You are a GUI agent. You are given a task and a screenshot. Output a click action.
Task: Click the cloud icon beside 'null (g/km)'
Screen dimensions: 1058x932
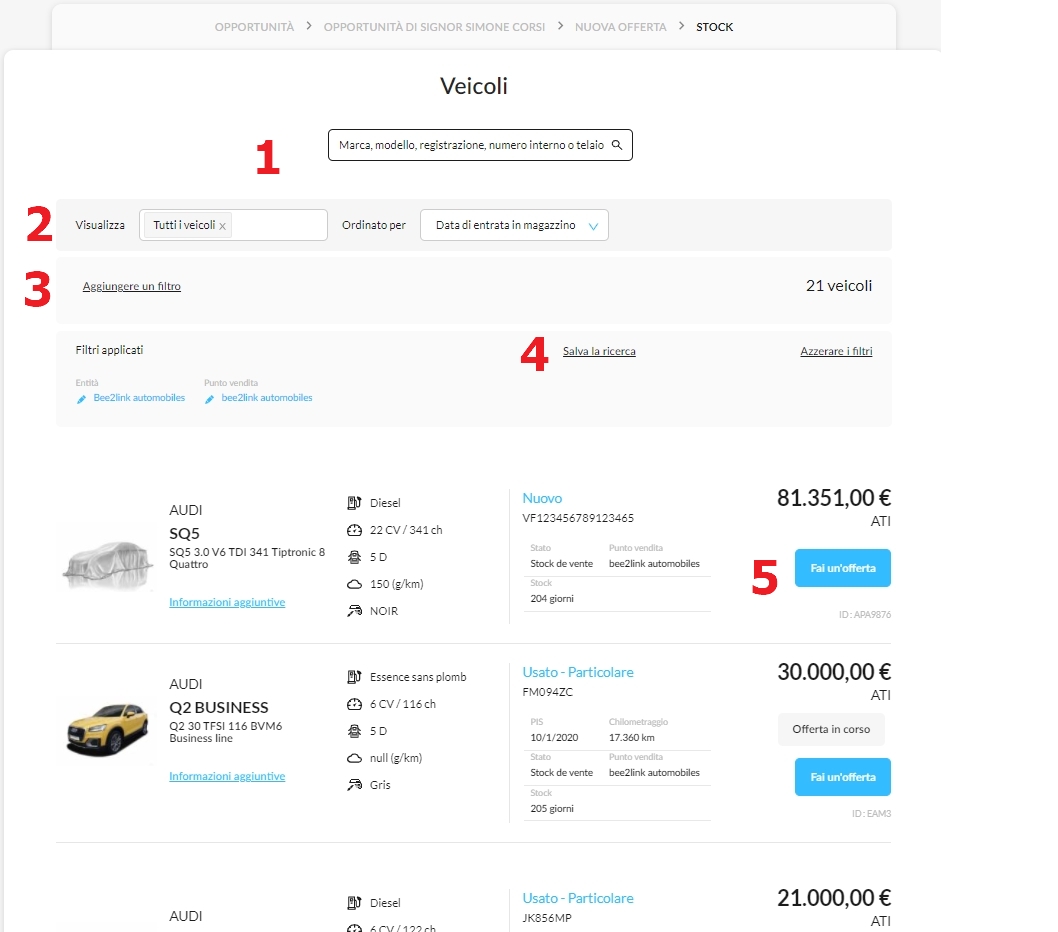click(x=354, y=758)
